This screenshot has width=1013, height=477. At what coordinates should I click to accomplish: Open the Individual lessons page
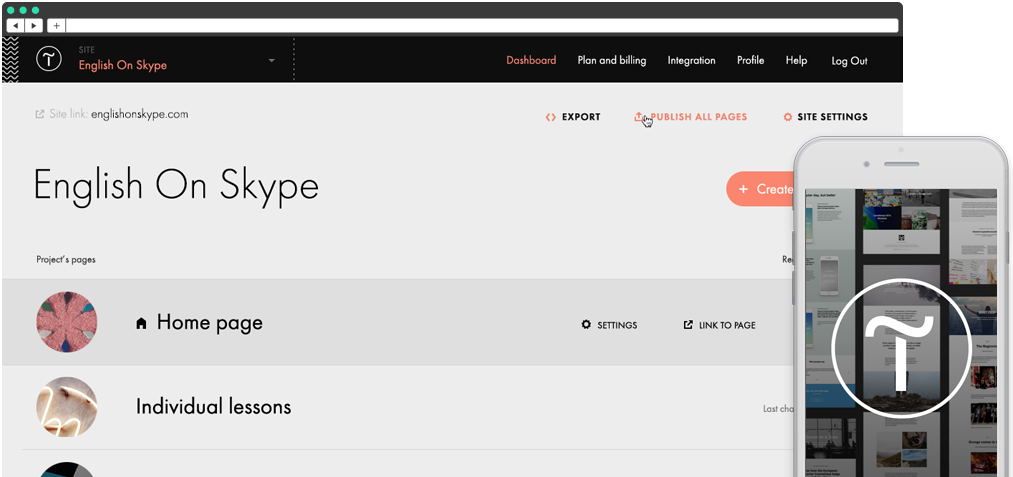213,407
